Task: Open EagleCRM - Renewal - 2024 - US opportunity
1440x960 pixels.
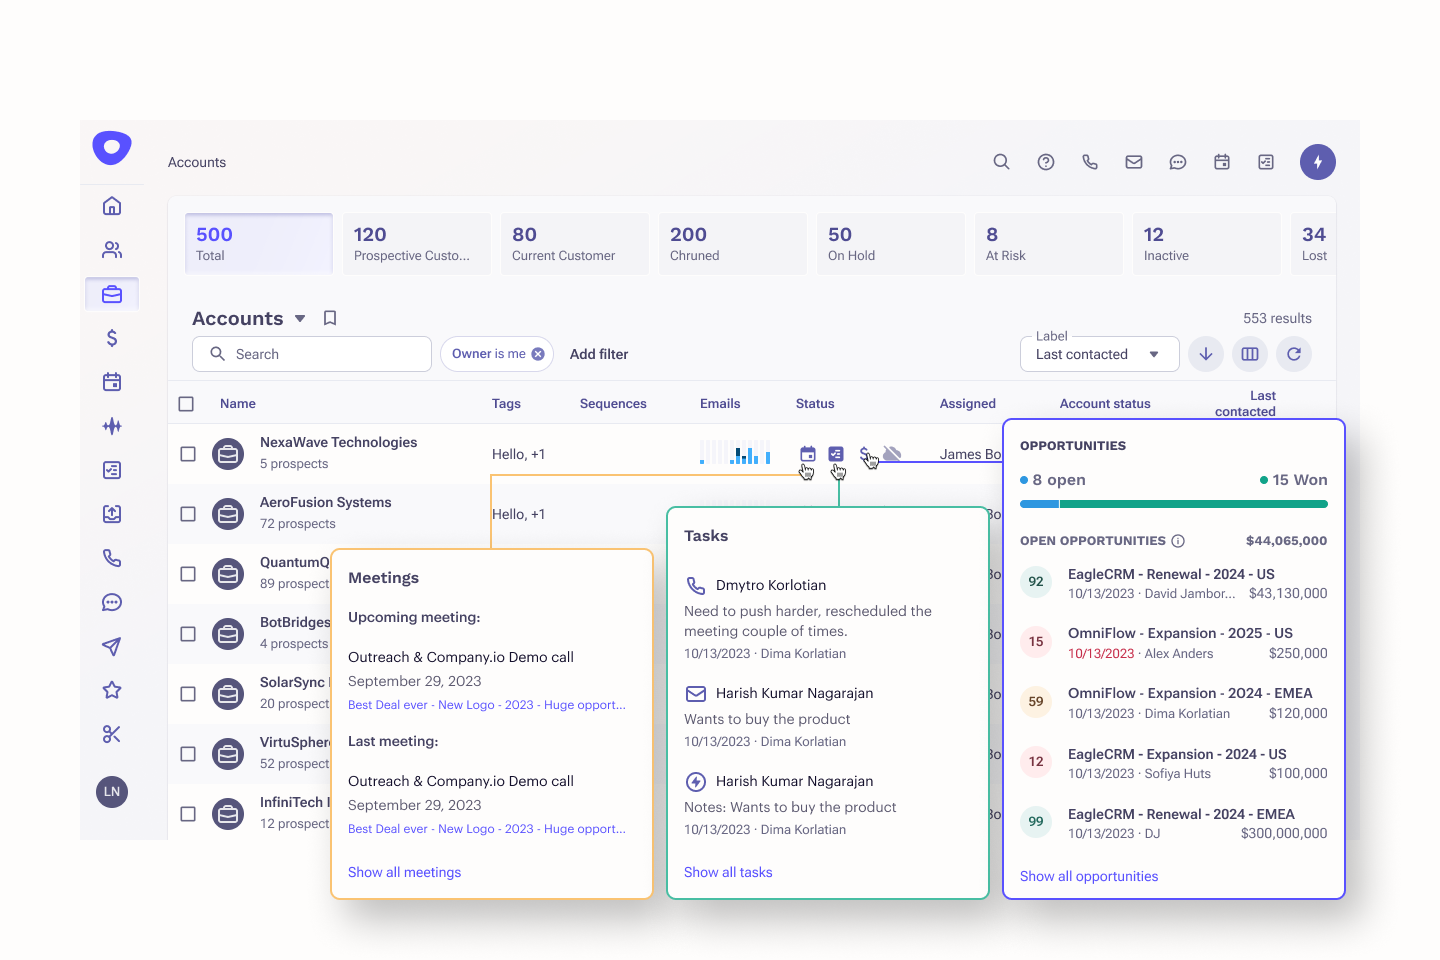Action: pos(1171,574)
